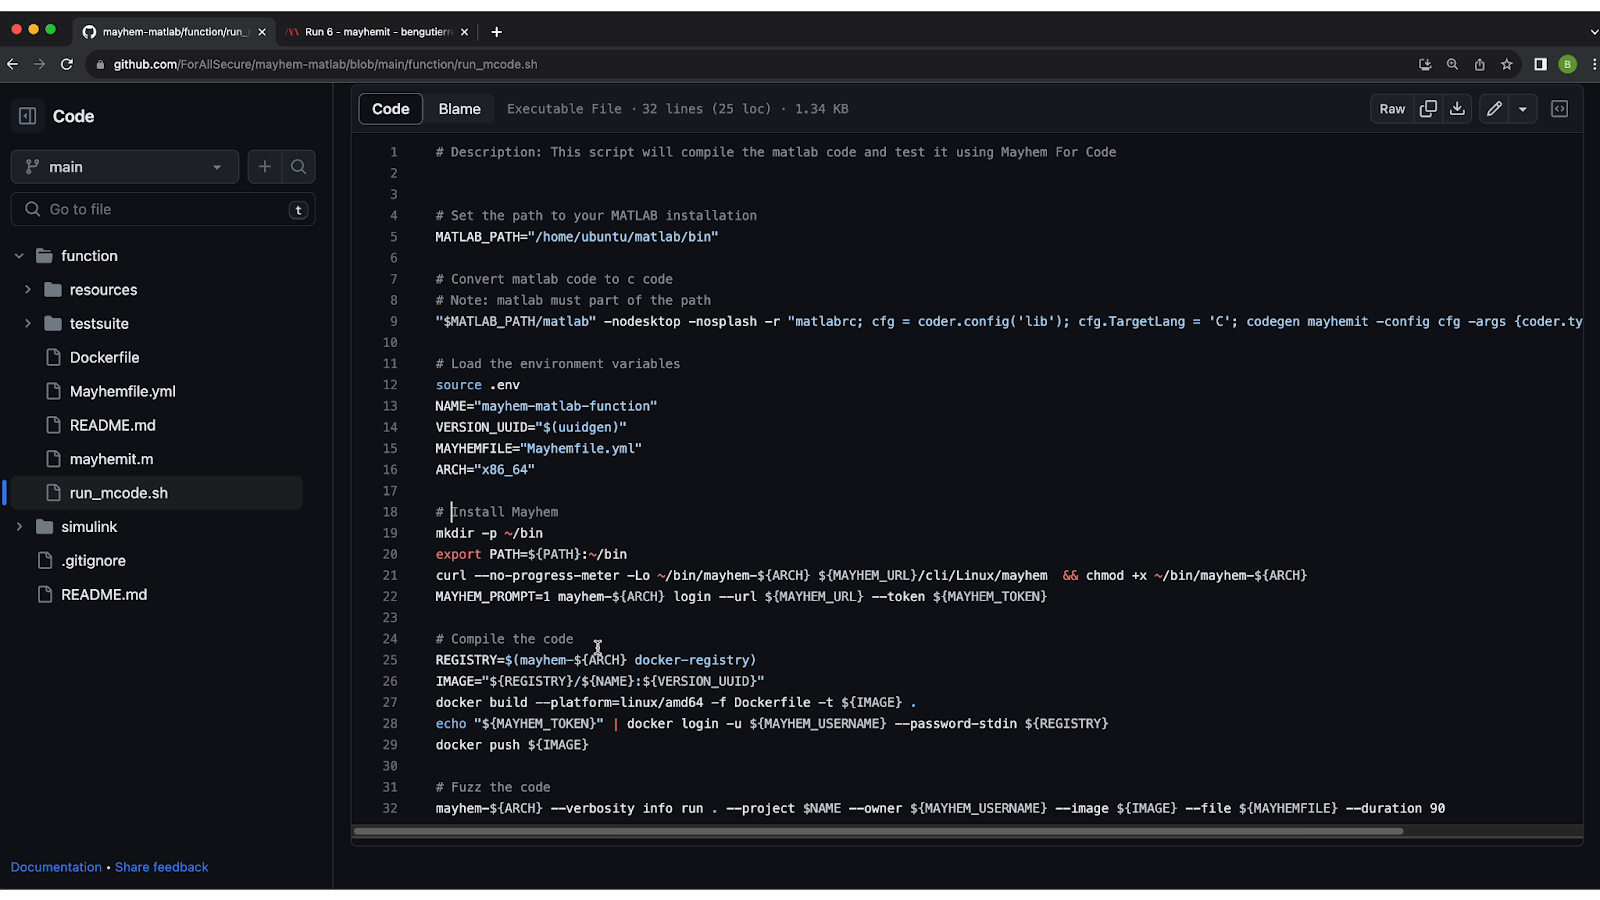
Task: Share this page icon
Action: pos(1479,64)
